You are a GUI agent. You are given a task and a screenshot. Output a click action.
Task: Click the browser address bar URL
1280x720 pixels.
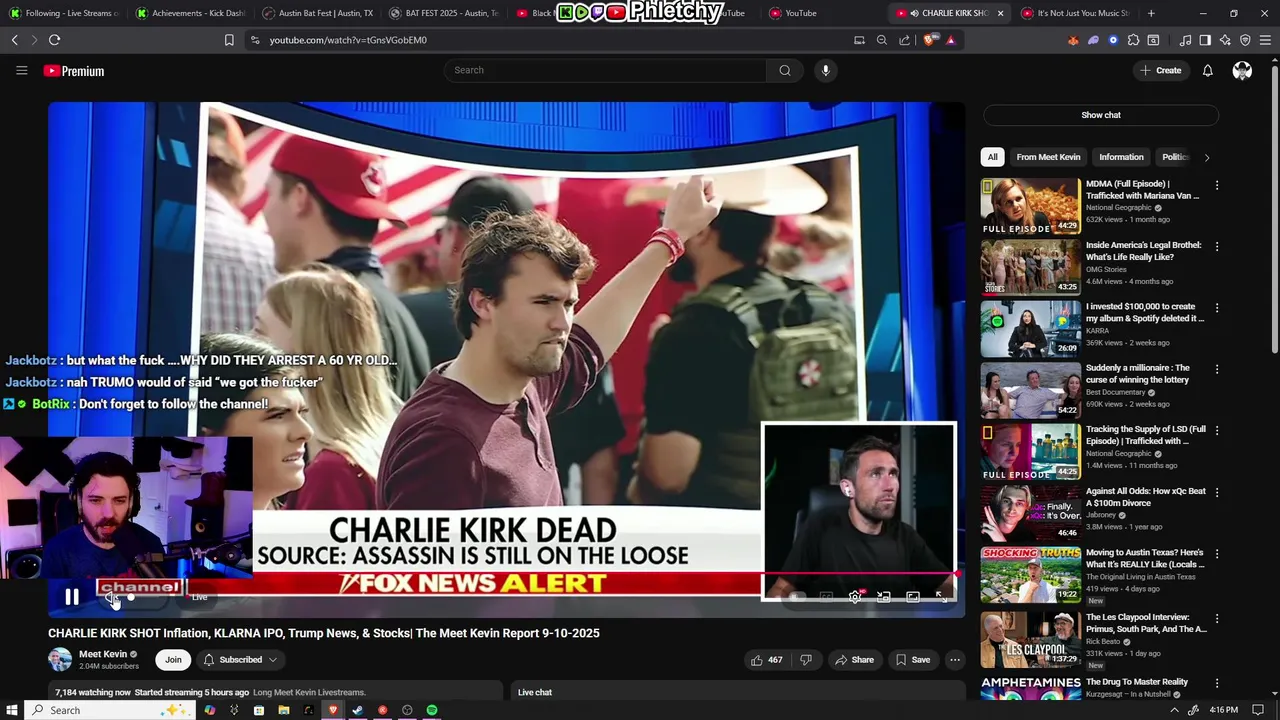[348, 40]
